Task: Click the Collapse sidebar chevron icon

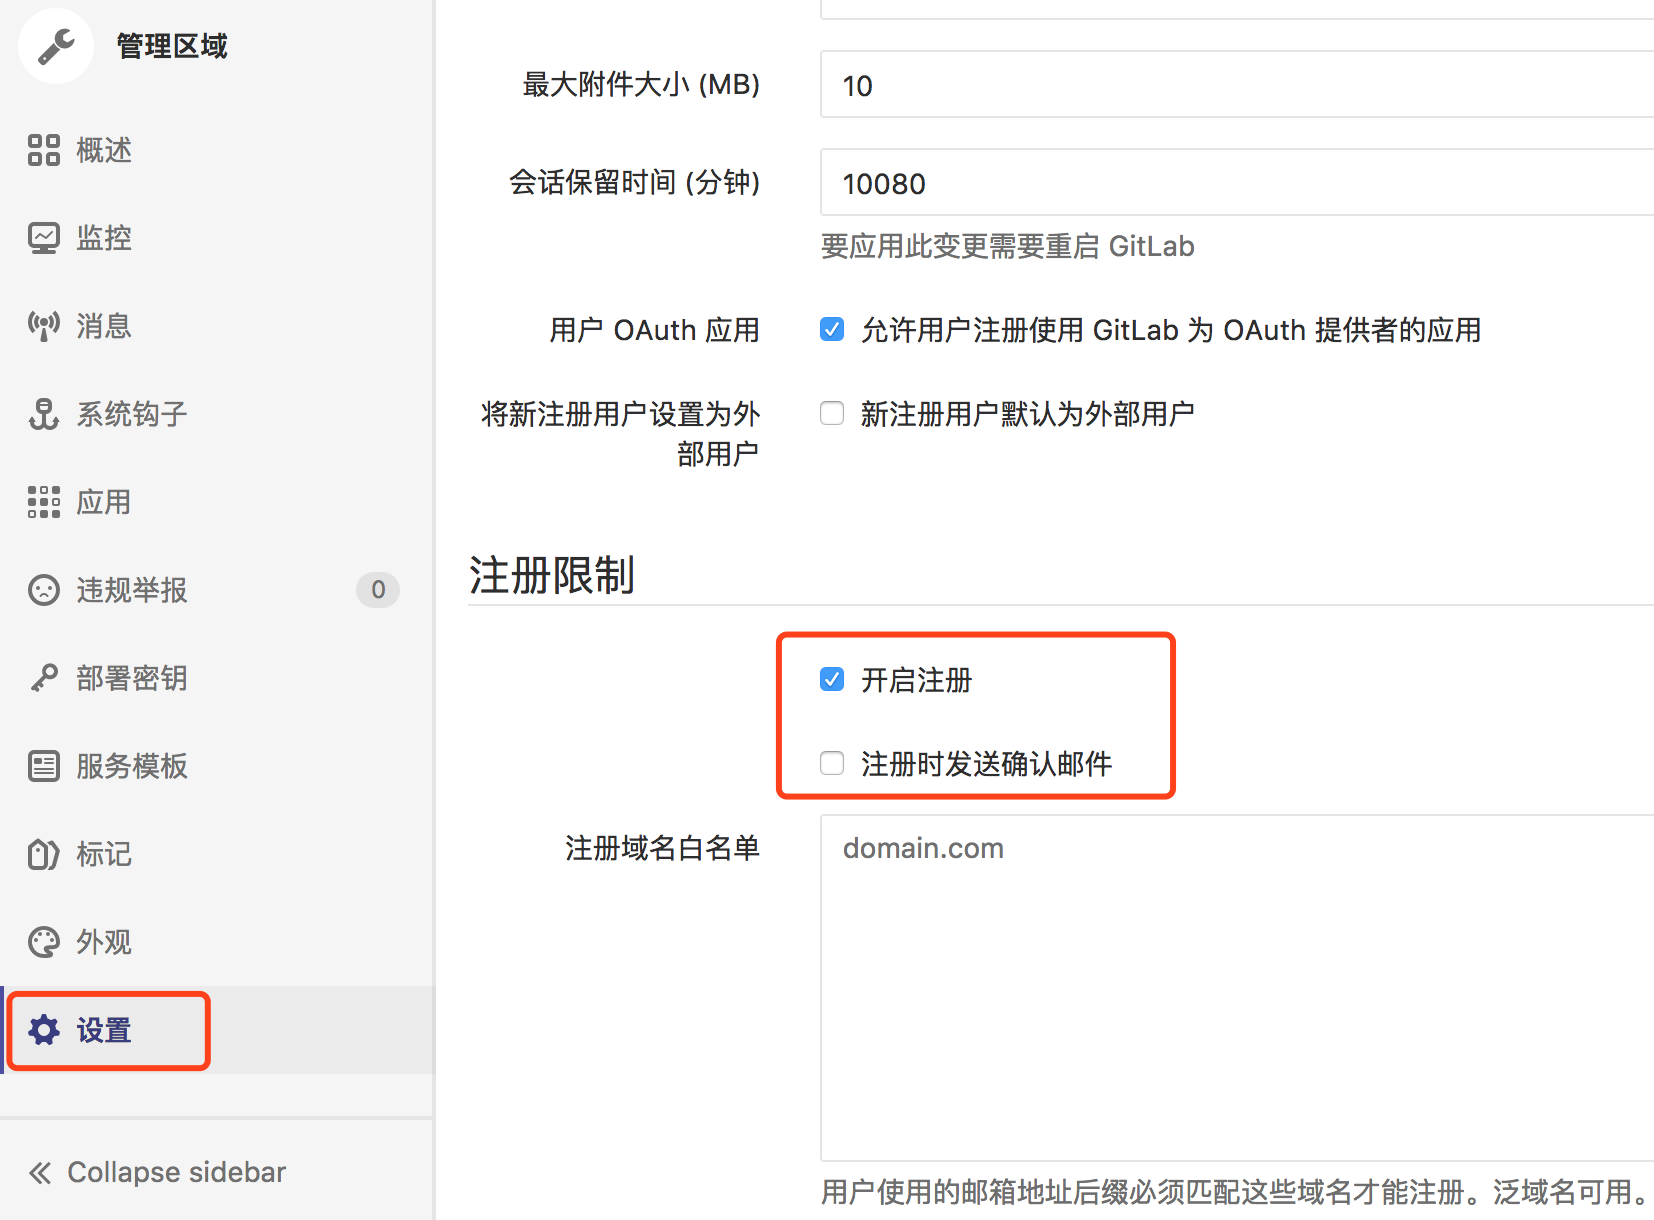Action: point(40,1173)
